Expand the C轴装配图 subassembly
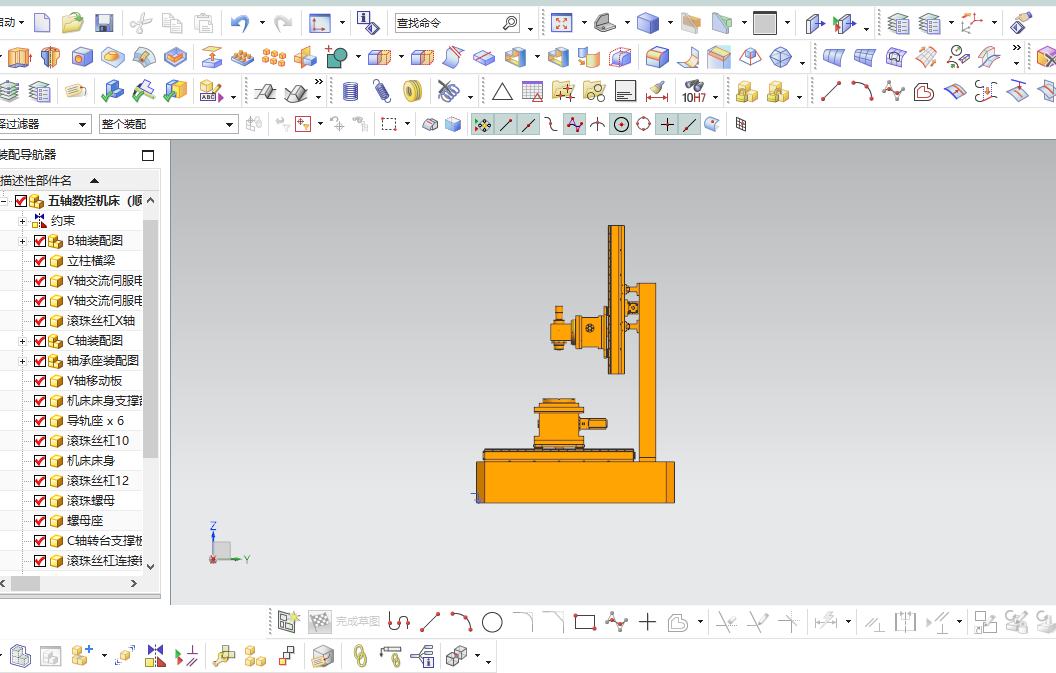The width and height of the screenshot is (1056, 673). tap(22, 341)
